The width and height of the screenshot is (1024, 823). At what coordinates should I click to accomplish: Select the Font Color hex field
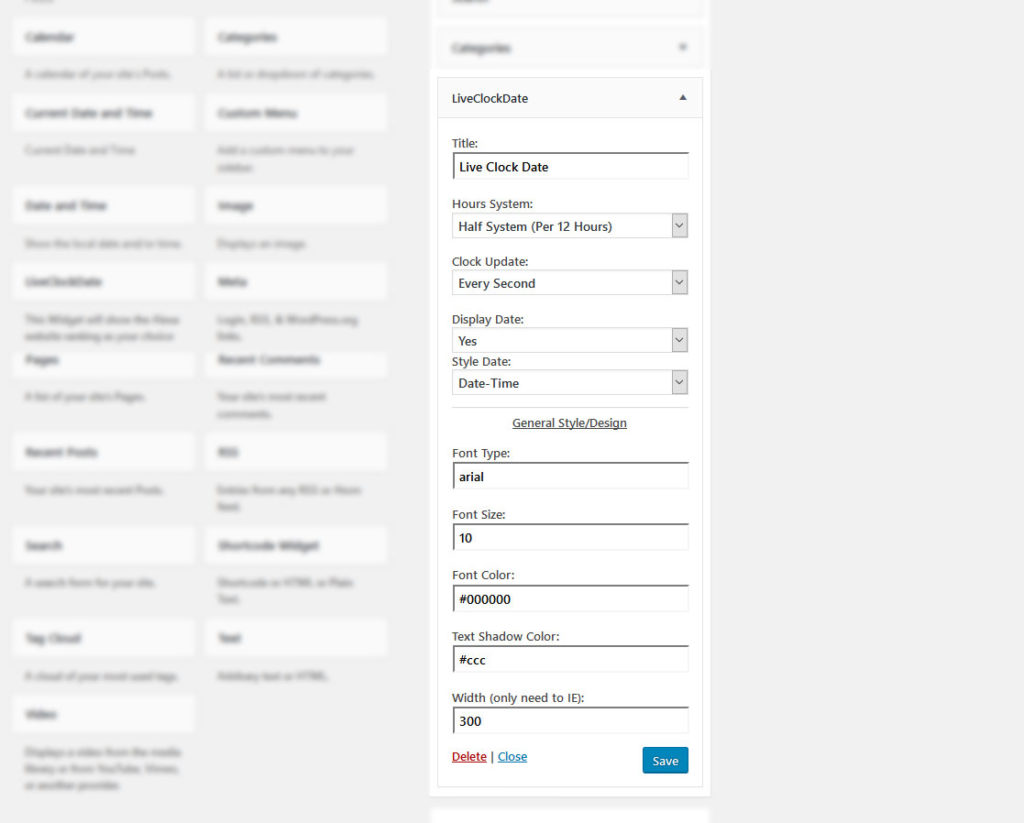(570, 599)
